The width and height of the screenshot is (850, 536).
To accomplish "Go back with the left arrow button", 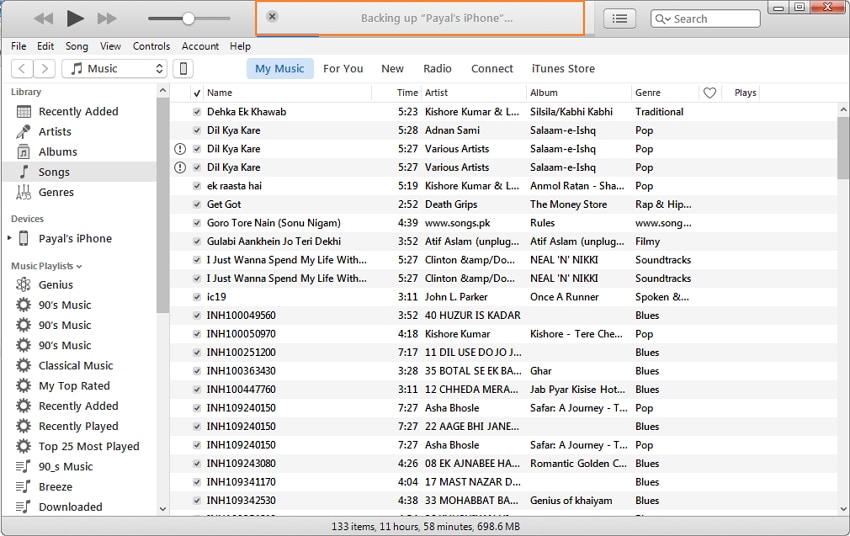I will (x=22, y=68).
